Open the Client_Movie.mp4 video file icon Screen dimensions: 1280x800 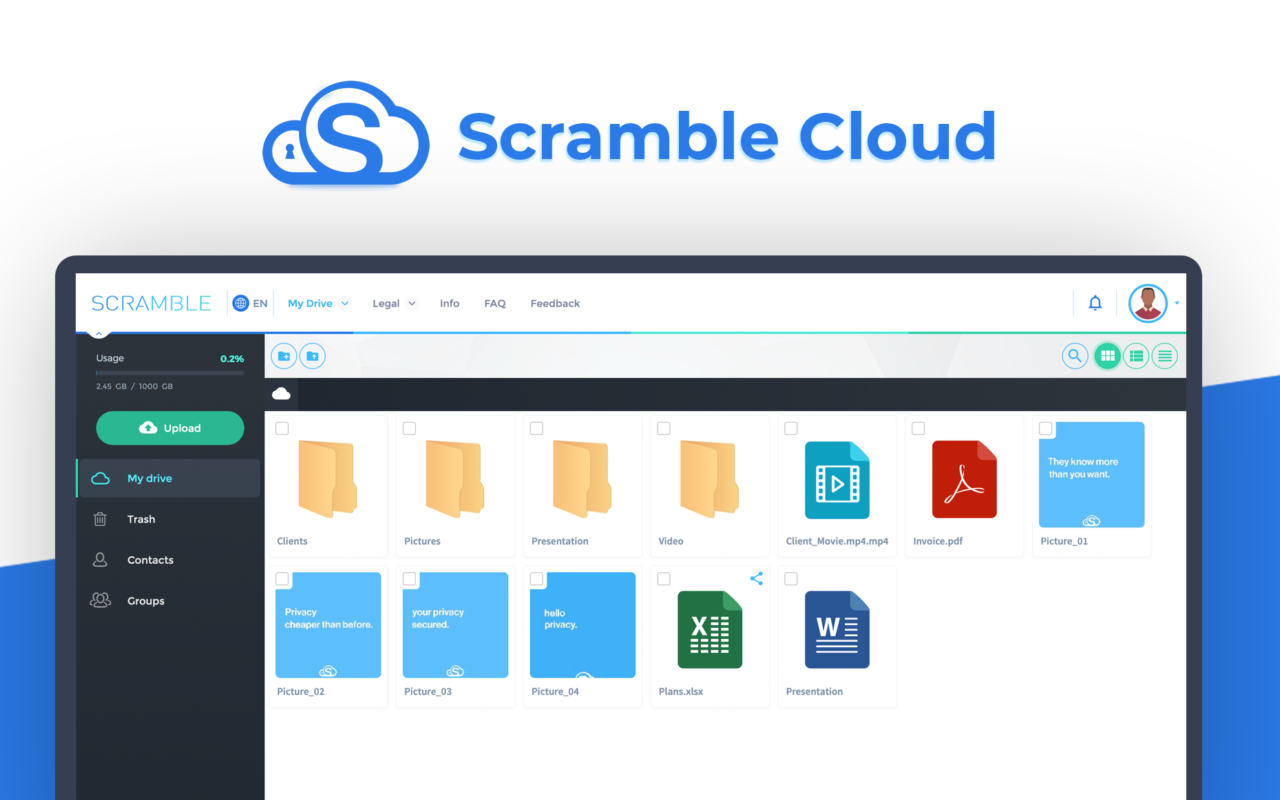coord(837,480)
